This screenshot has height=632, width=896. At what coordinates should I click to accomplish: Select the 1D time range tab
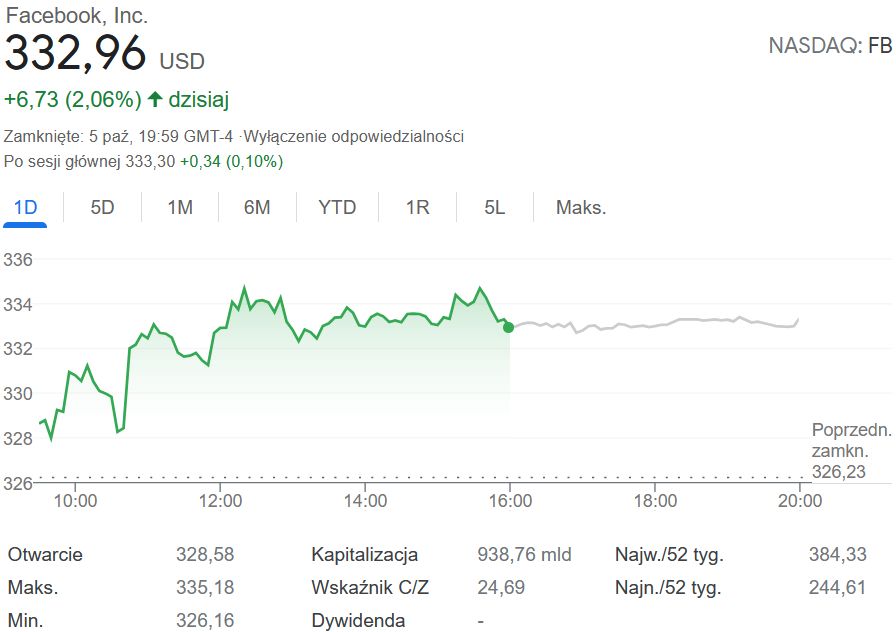coord(25,208)
